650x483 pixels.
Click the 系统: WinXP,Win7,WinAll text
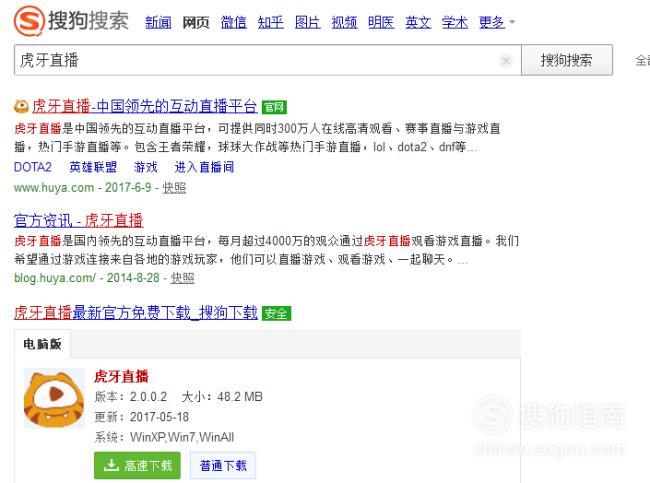point(164,437)
